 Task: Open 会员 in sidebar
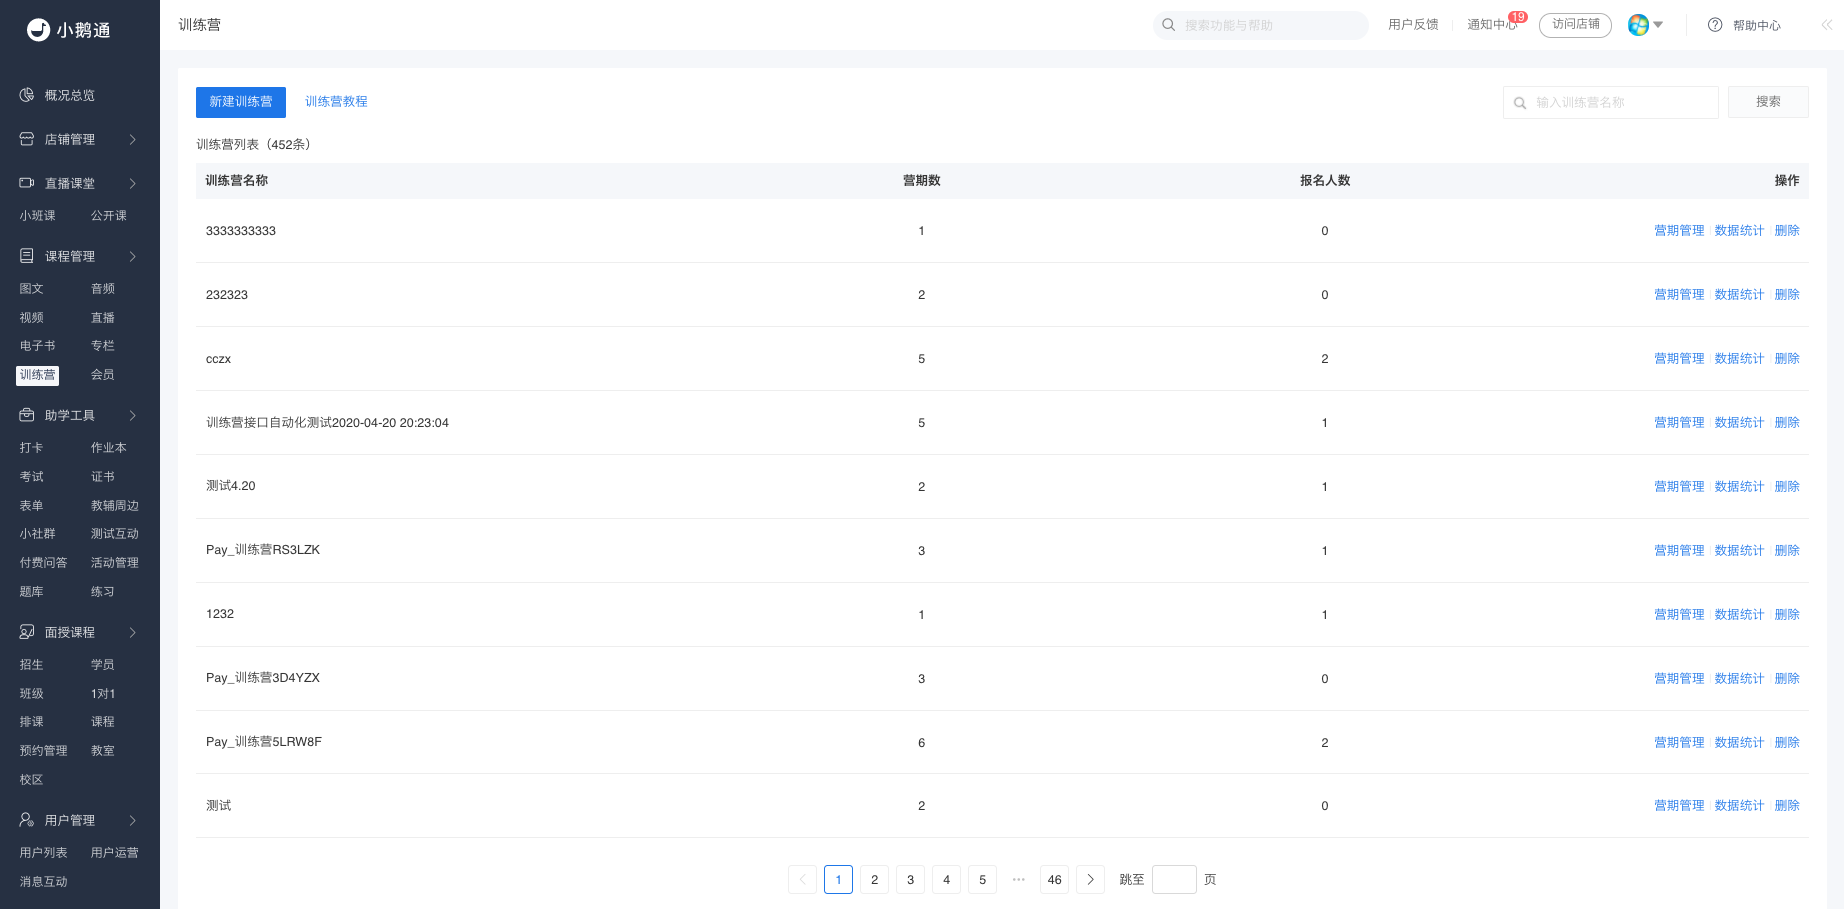103,375
